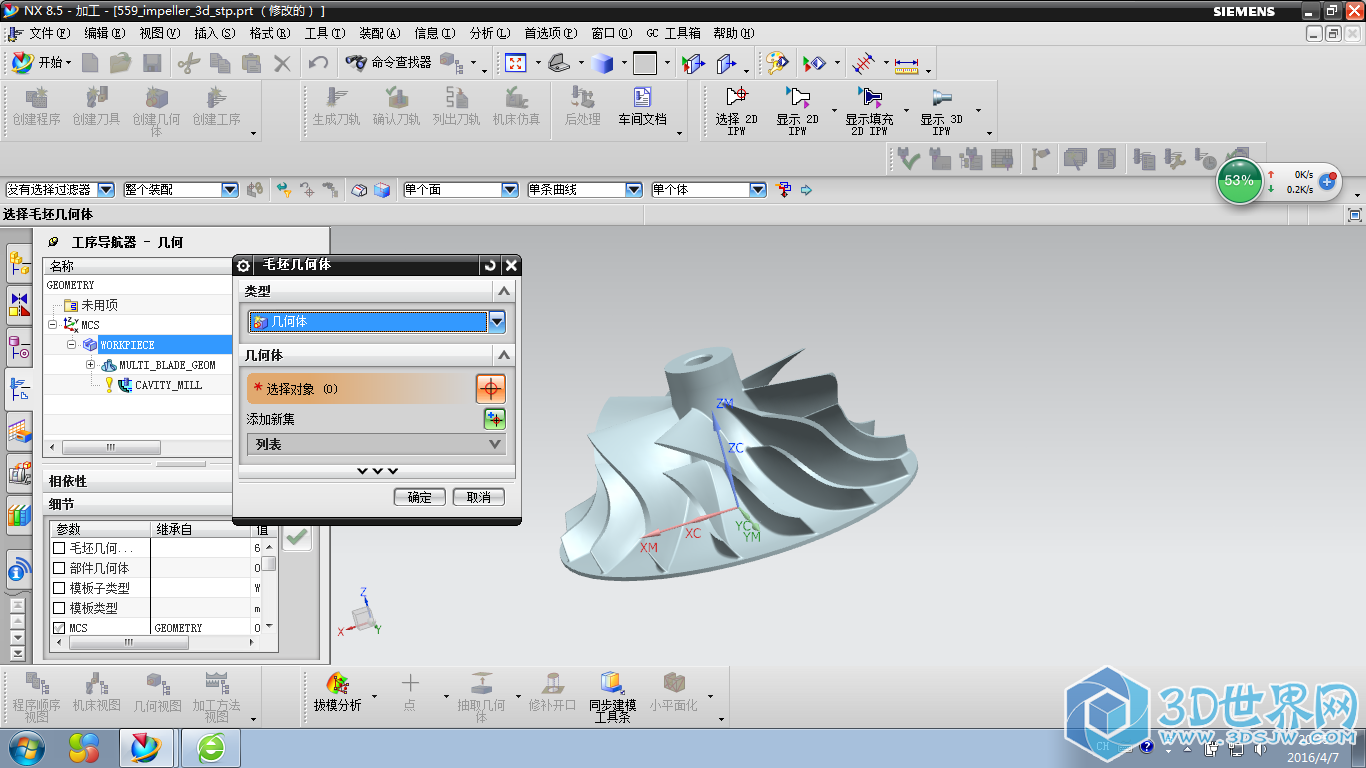Click the undo arrow icon
This screenshot has height=768, width=1366.
tap(319, 63)
